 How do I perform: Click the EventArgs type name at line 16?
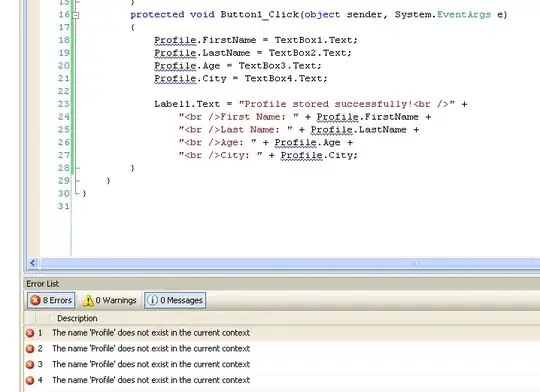(x=464, y=15)
